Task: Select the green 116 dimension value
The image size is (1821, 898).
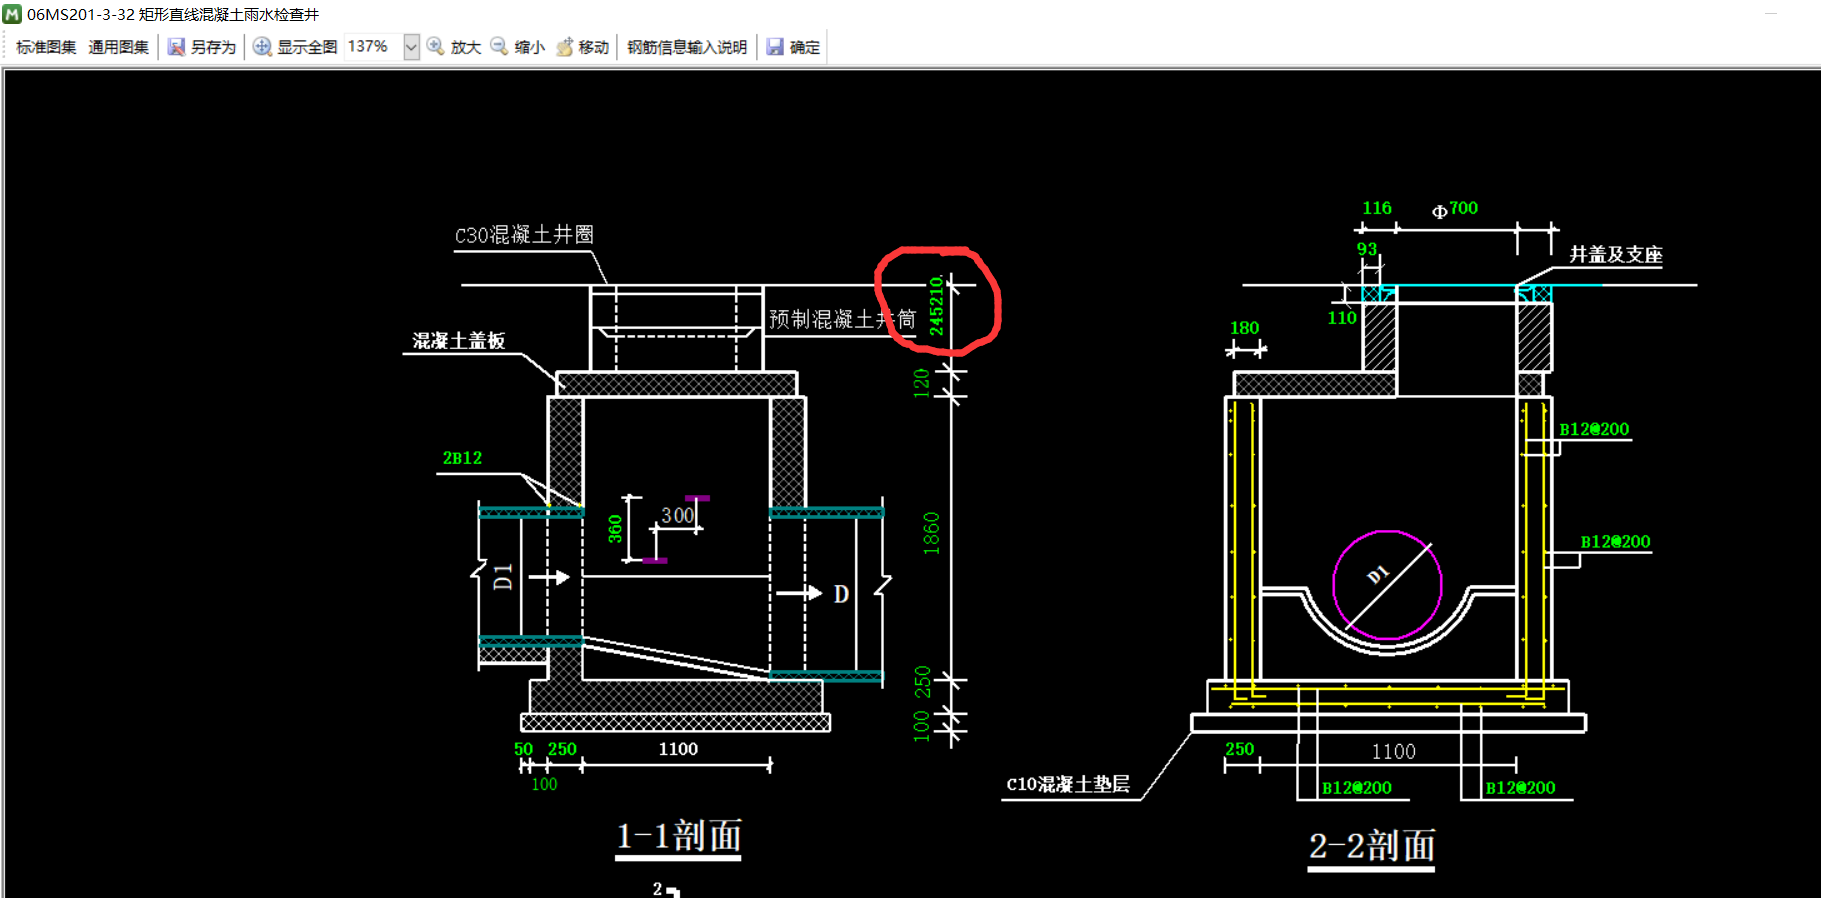Action: click(x=1377, y=208)
